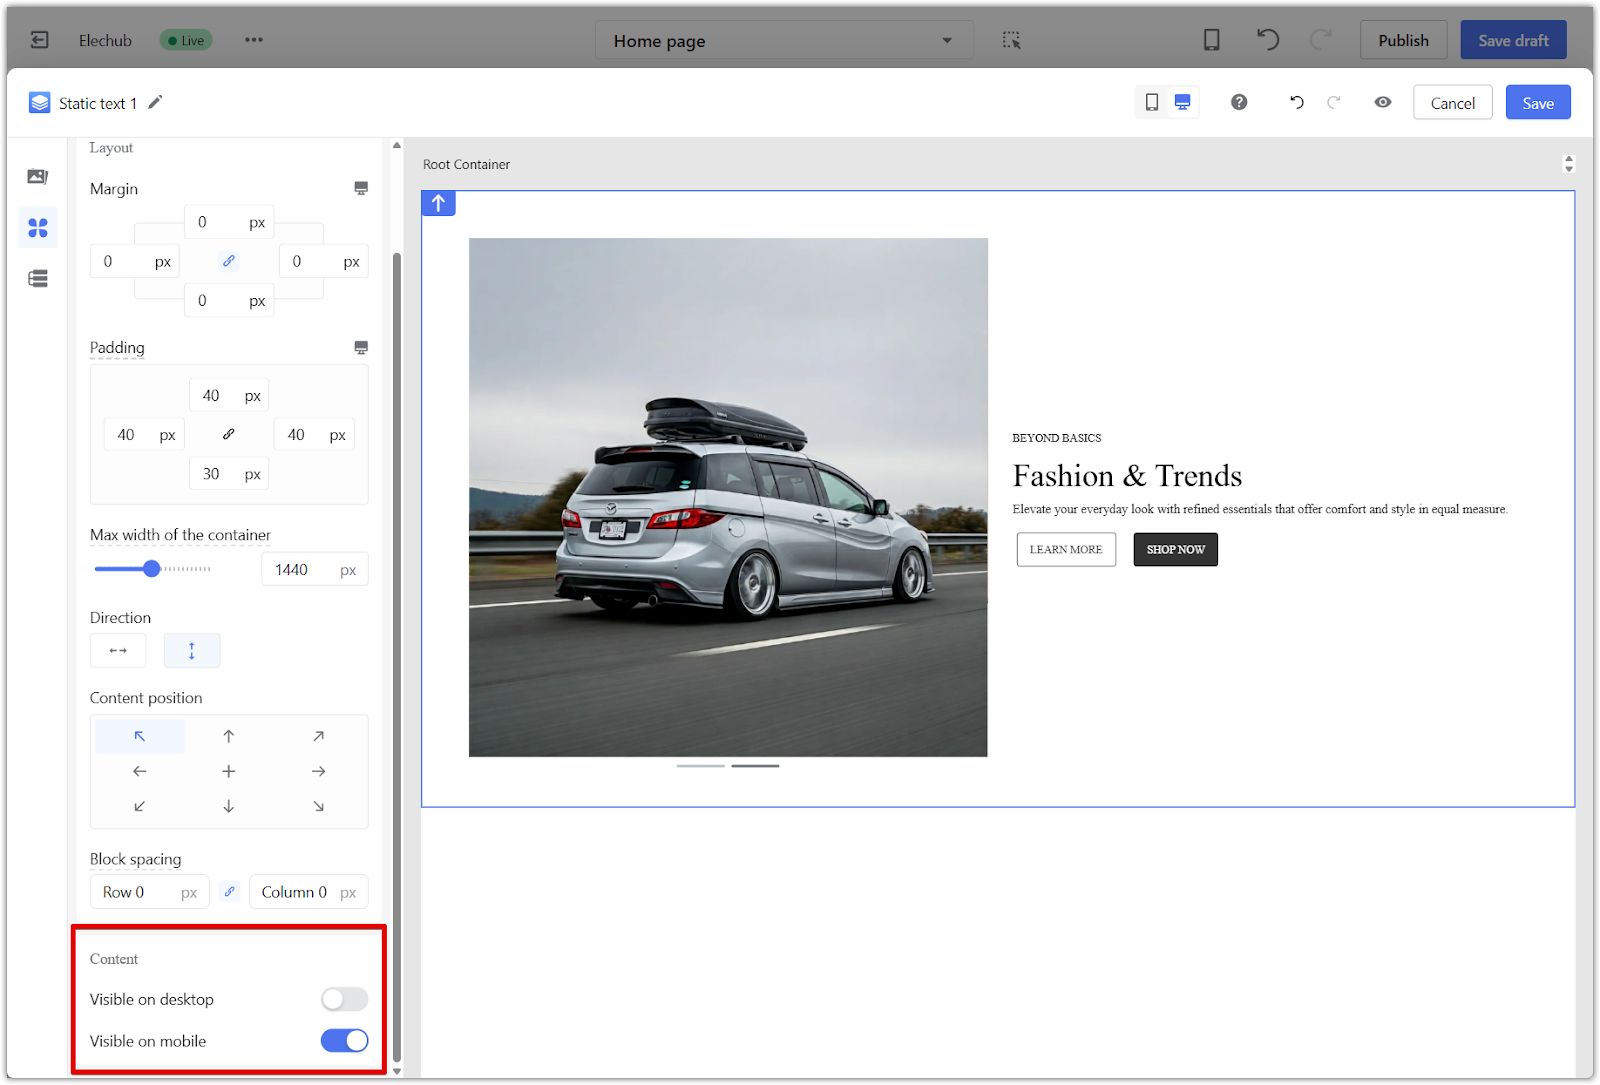This screenshot has width=1600, height=1085.
Task: Click the Static text 1 layers icon
Action: pos(40,102)
